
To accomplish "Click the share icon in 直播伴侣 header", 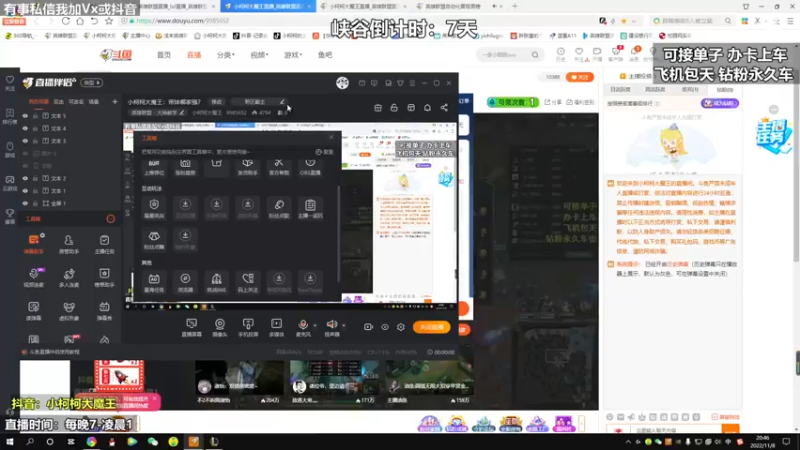I will tap(444, 108).
